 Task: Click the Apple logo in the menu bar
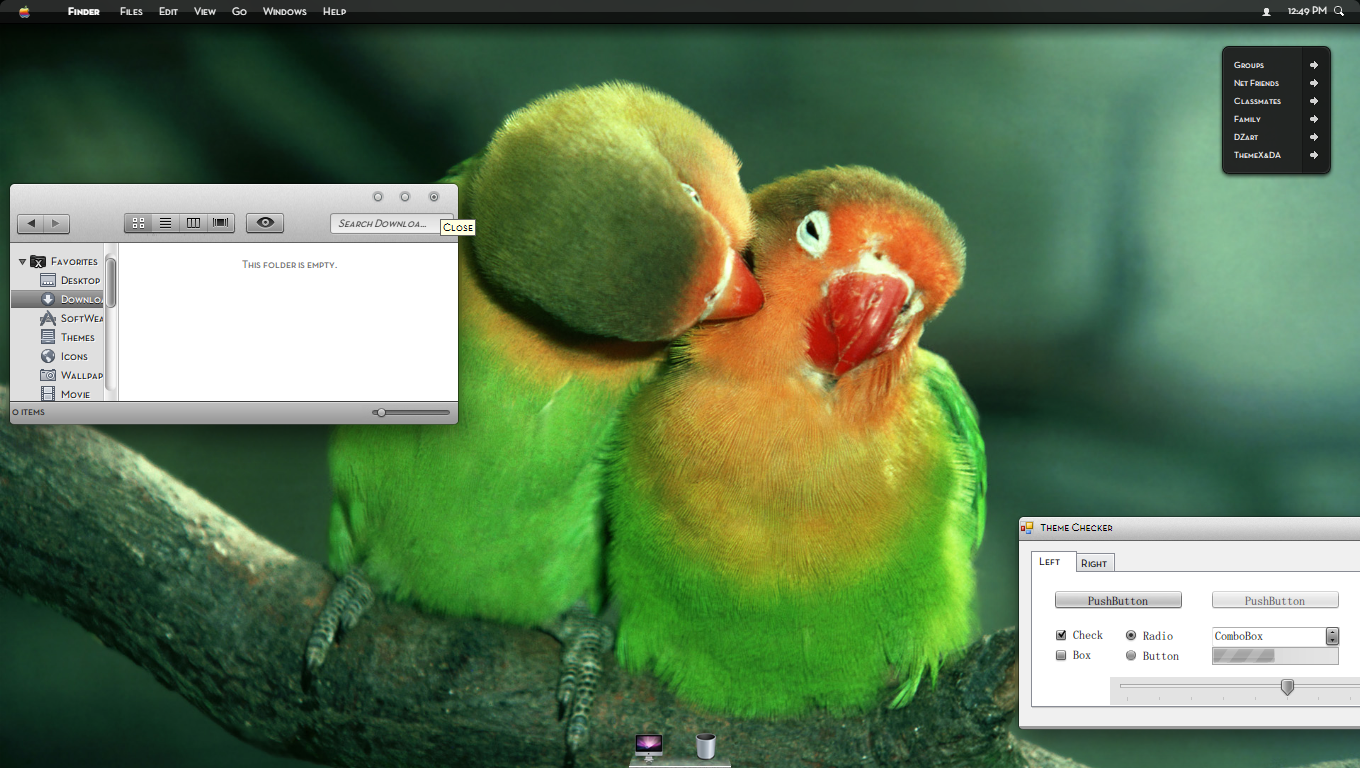(24, 11)
